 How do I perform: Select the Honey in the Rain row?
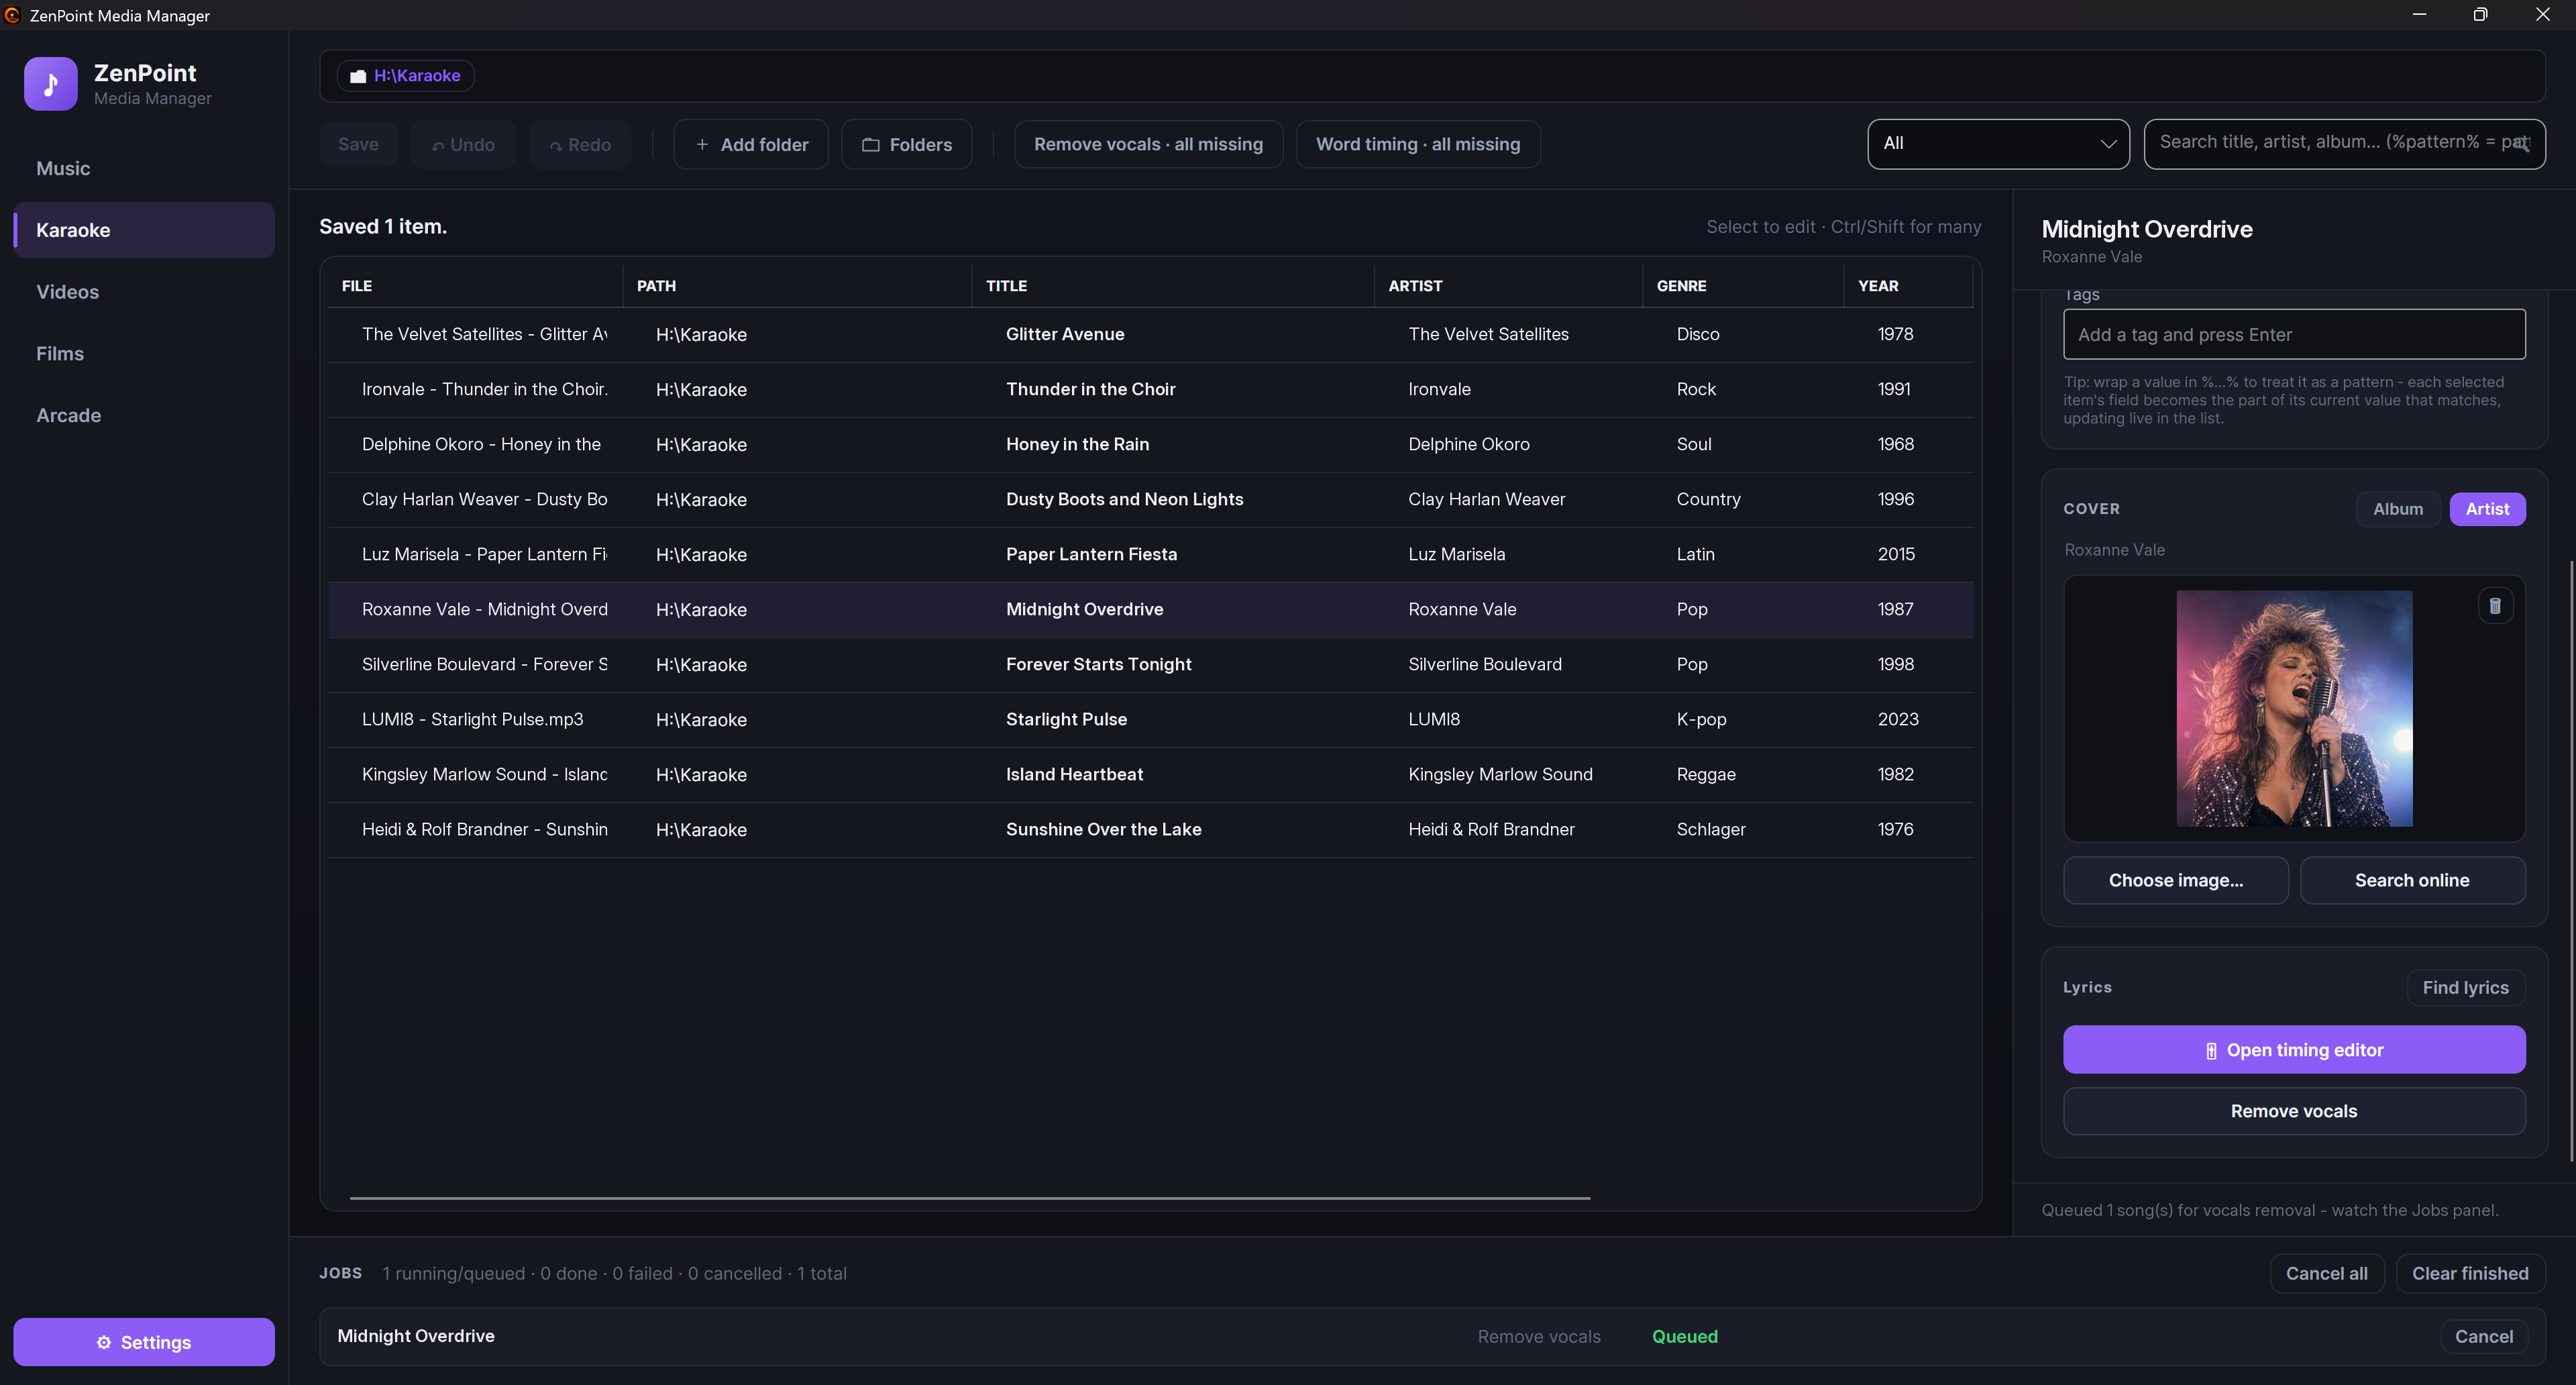tap(1150, 445)
